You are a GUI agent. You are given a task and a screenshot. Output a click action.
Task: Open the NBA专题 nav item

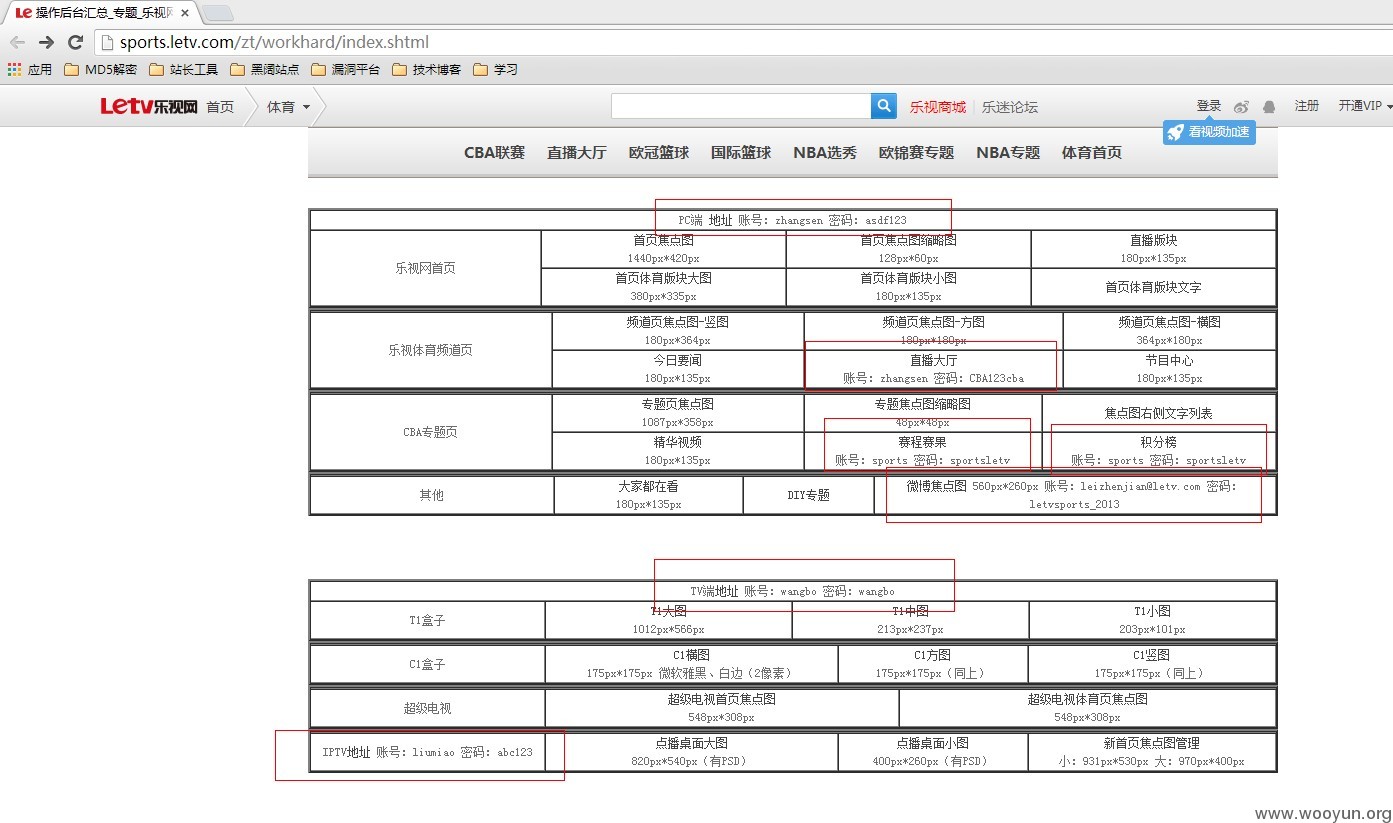click(1008, 152)
